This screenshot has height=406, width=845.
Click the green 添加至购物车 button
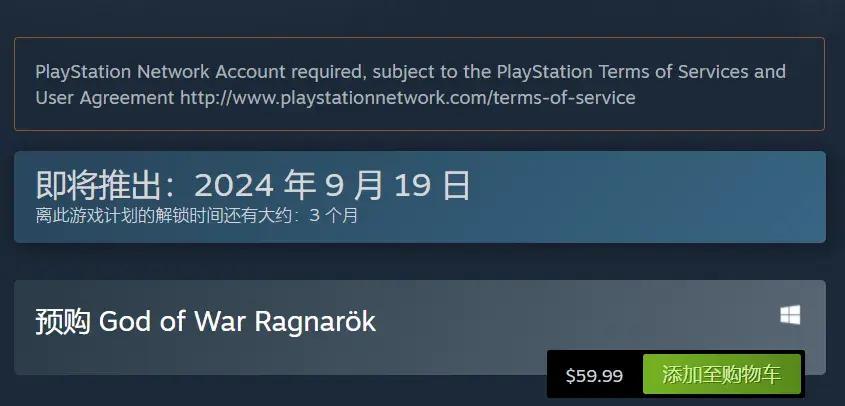(x=722, y=374)
